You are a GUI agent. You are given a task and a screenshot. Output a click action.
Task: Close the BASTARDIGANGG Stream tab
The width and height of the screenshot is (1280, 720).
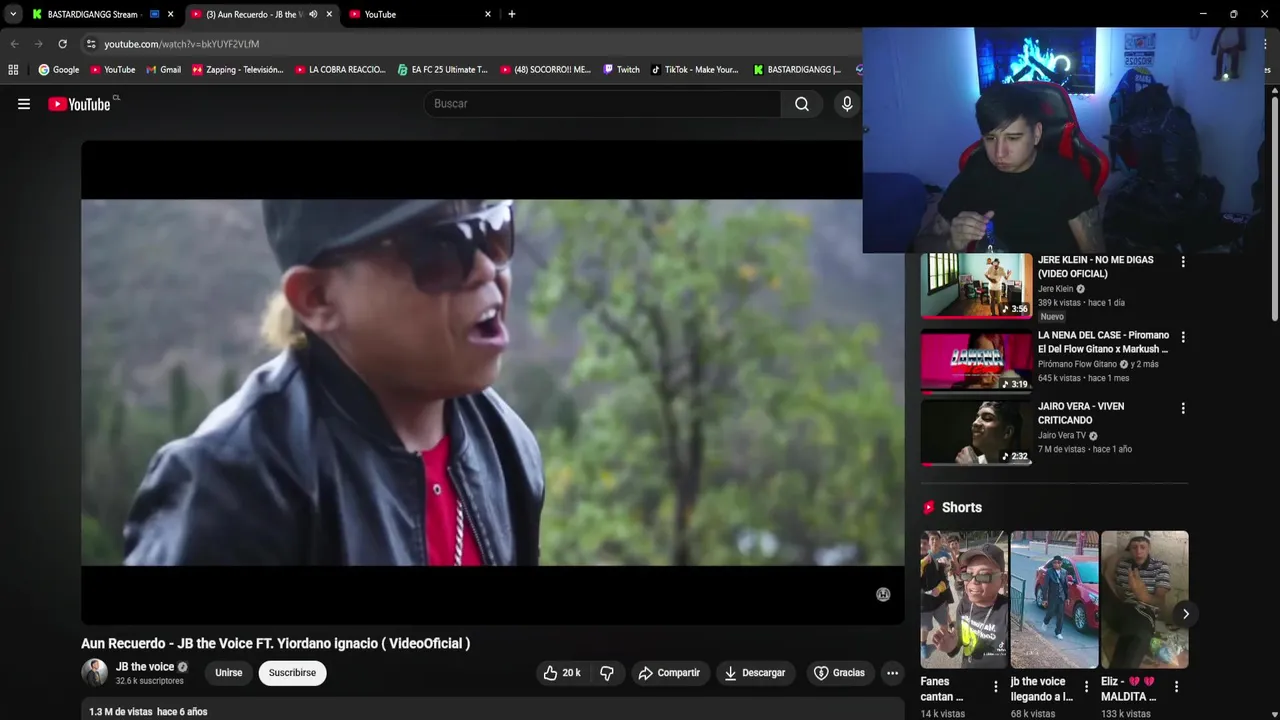click(170, 14)
